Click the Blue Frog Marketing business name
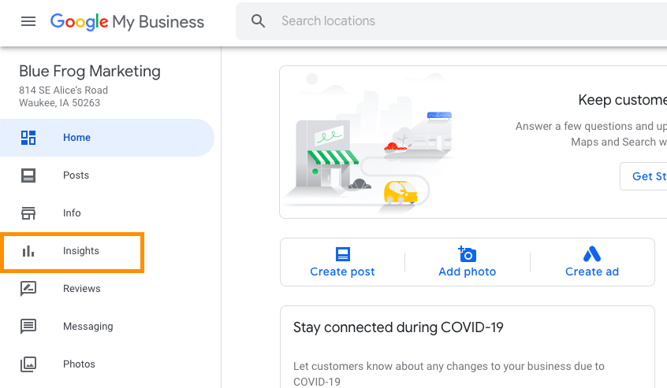The height and width of the screenshot is (388, 667). (x=90, y=71)
